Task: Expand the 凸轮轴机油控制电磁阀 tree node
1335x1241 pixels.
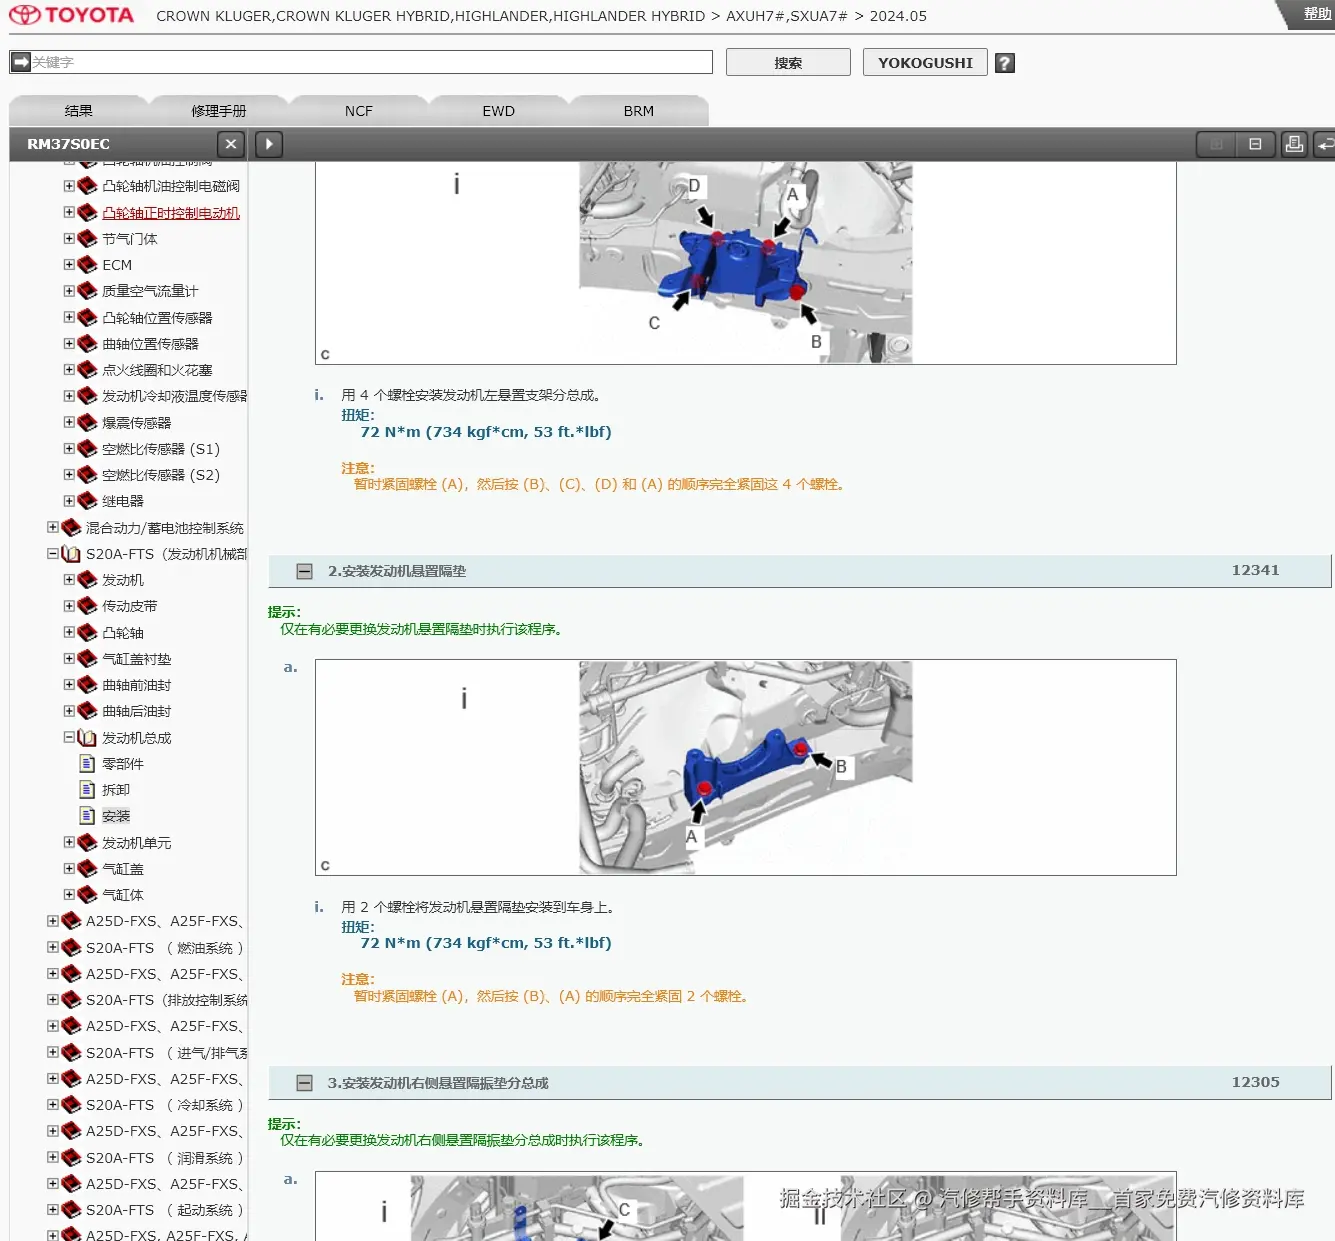Action: [69, 186]
